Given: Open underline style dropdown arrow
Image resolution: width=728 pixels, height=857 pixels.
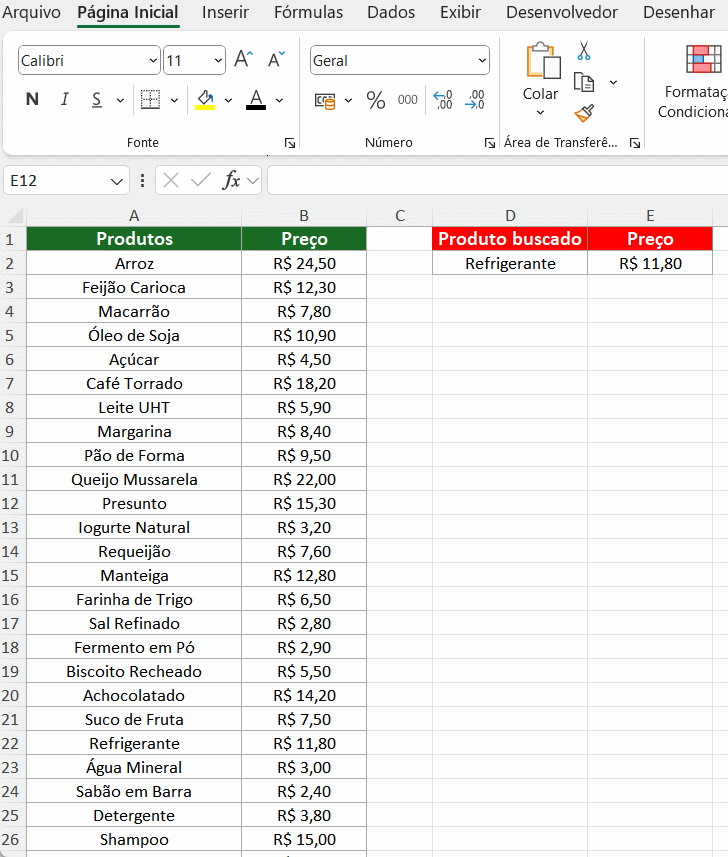Looking at the screenshot, I should pyautogui.click(x=120, y=101).
